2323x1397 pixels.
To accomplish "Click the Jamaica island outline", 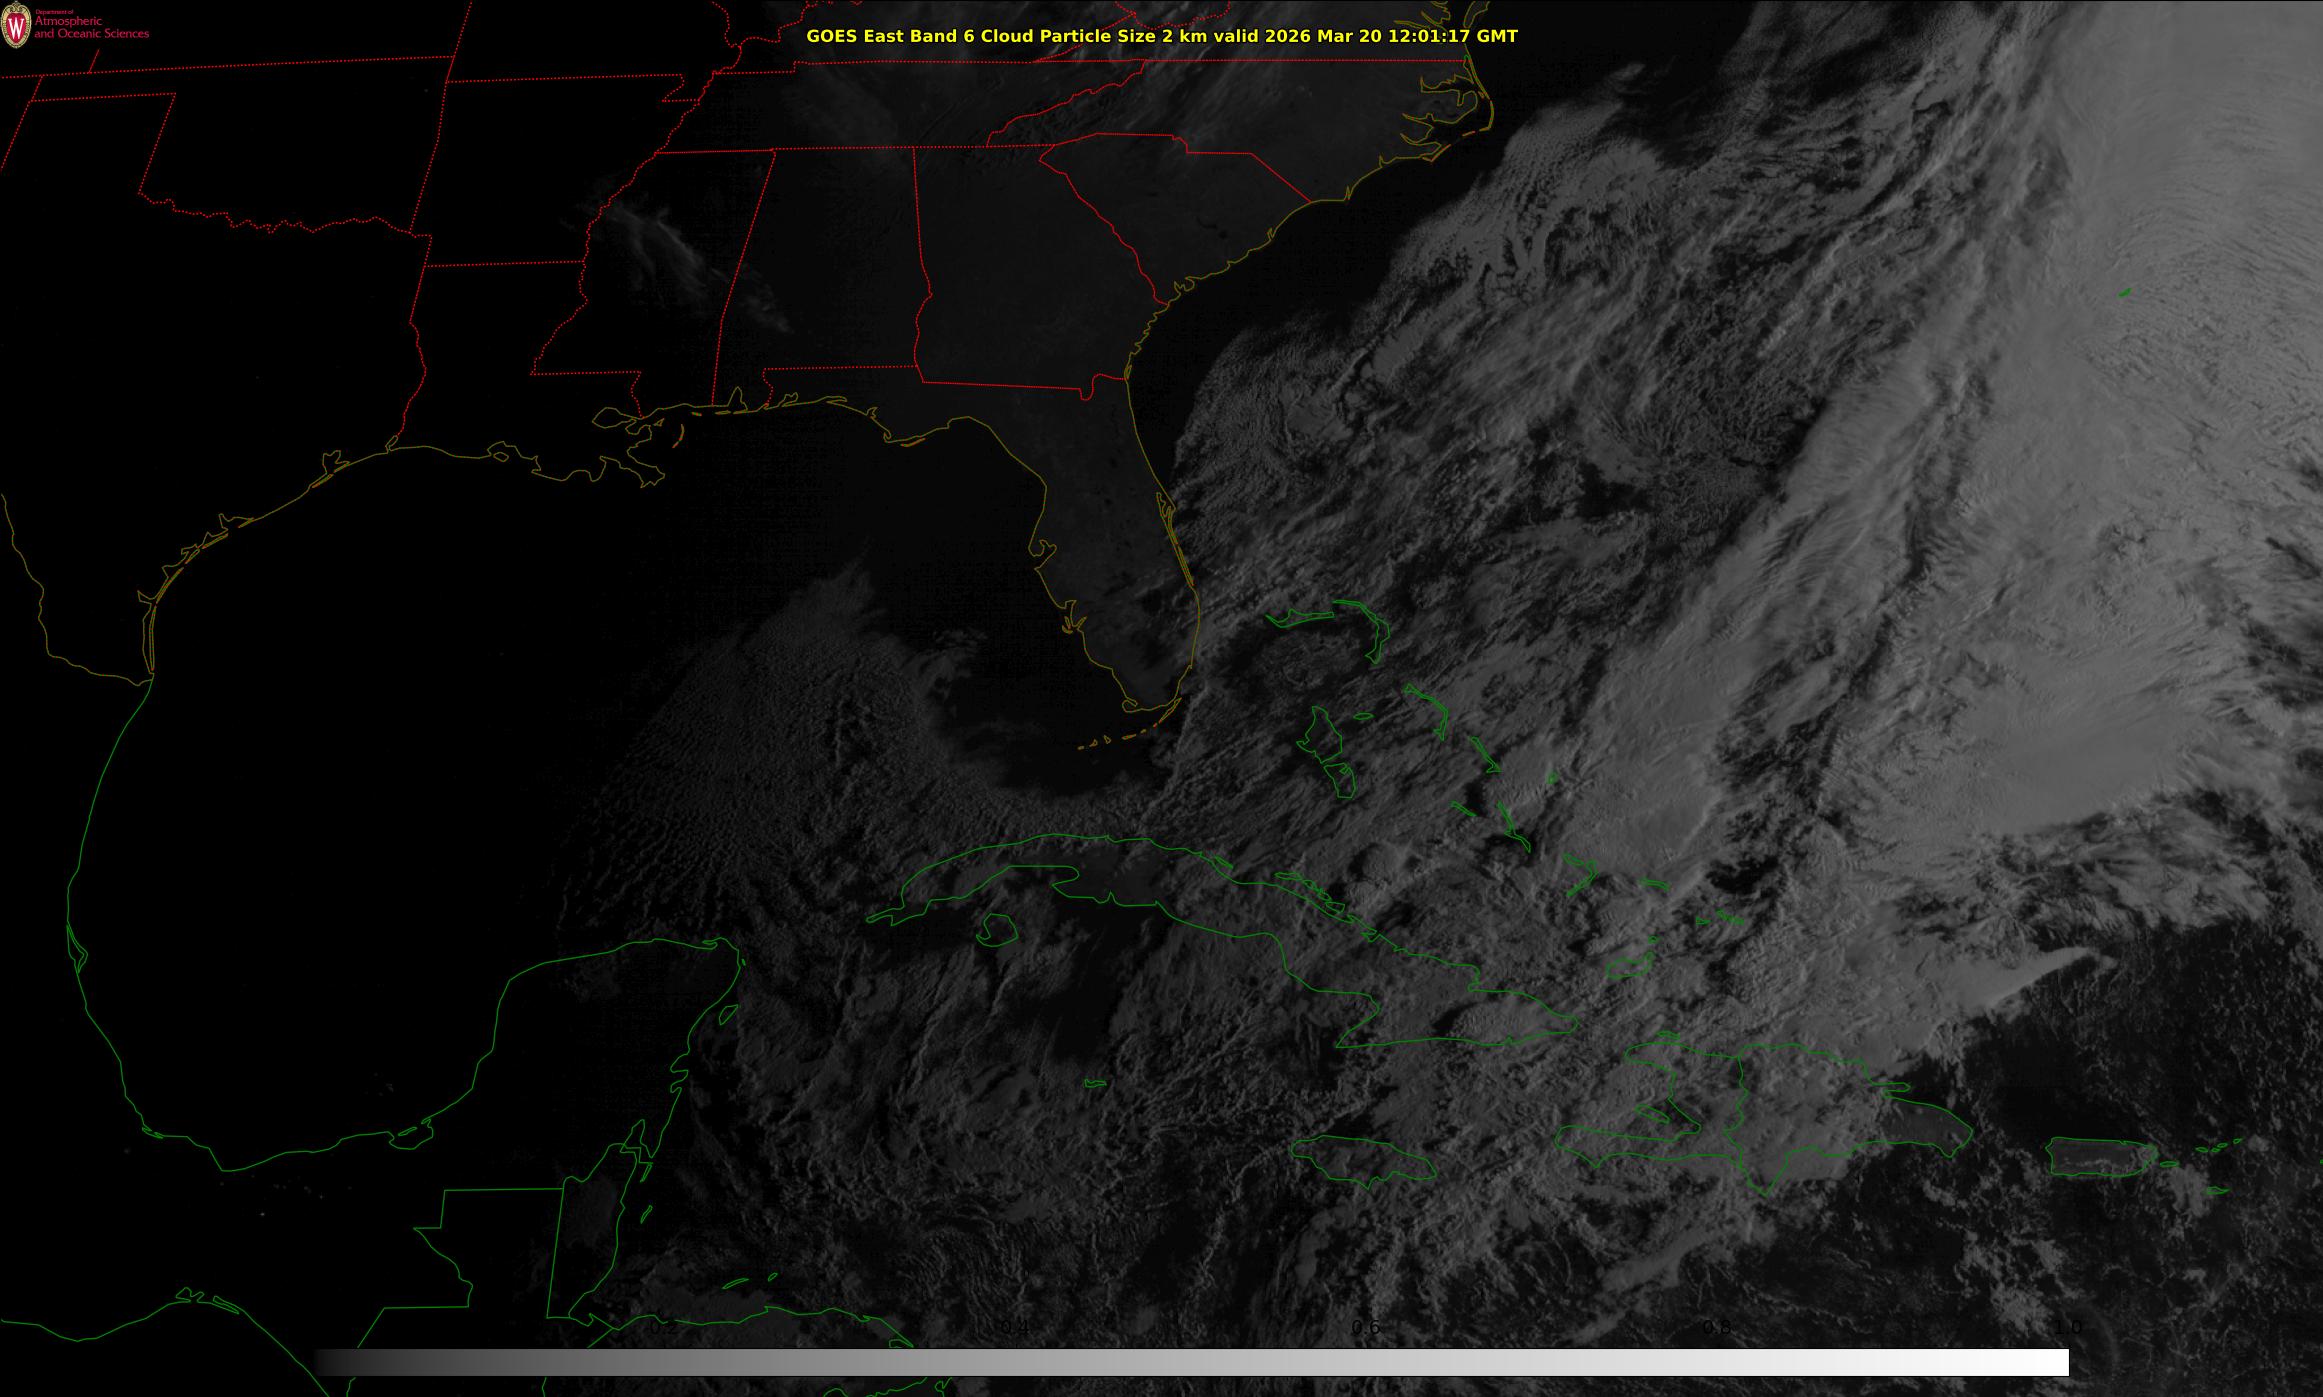I will pyautogui.click(x=1361, y=1160).
